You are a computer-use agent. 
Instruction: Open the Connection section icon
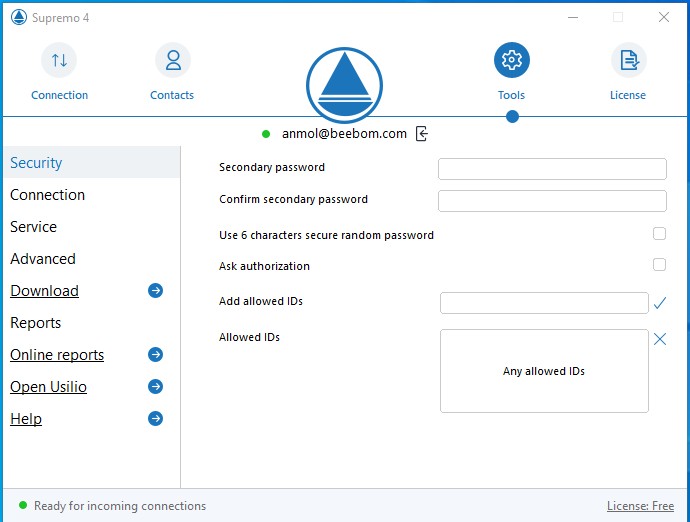click(x=59, y=60)
